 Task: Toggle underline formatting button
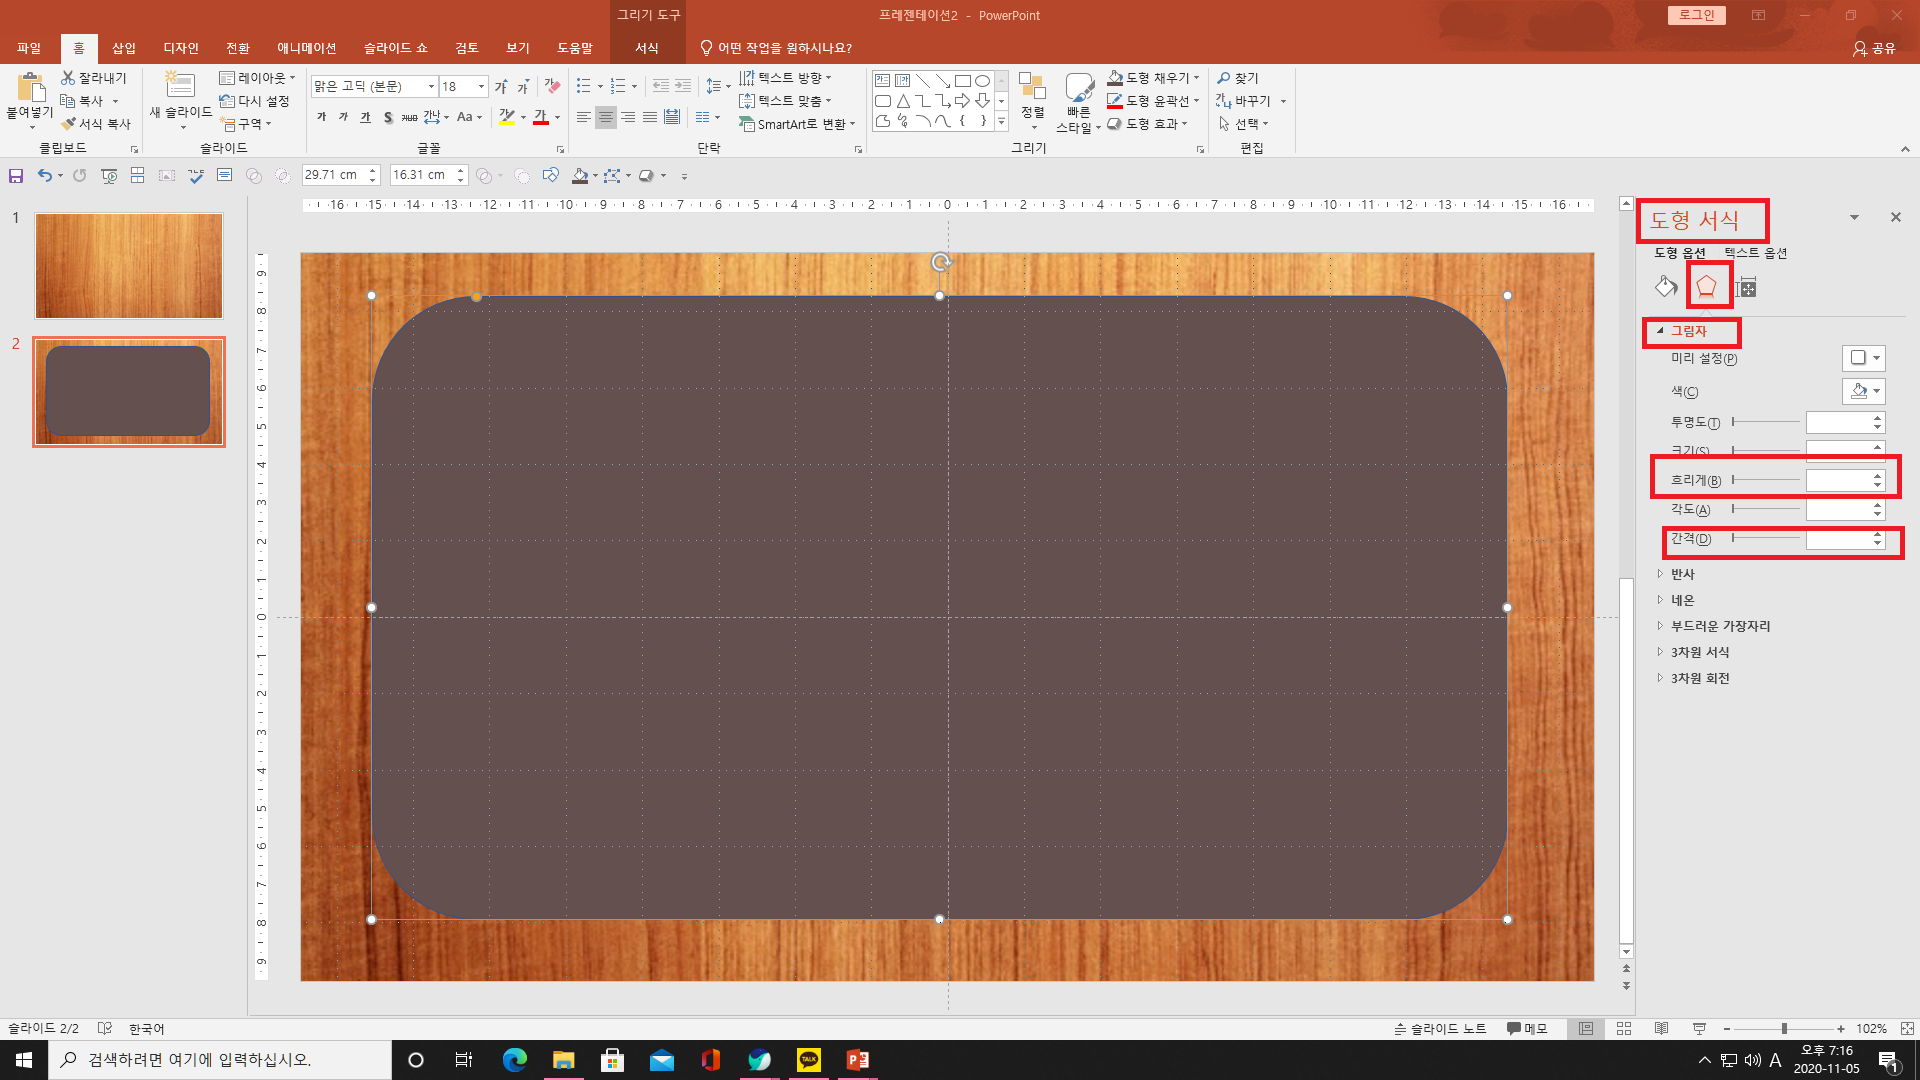click(x=365, y=118)
